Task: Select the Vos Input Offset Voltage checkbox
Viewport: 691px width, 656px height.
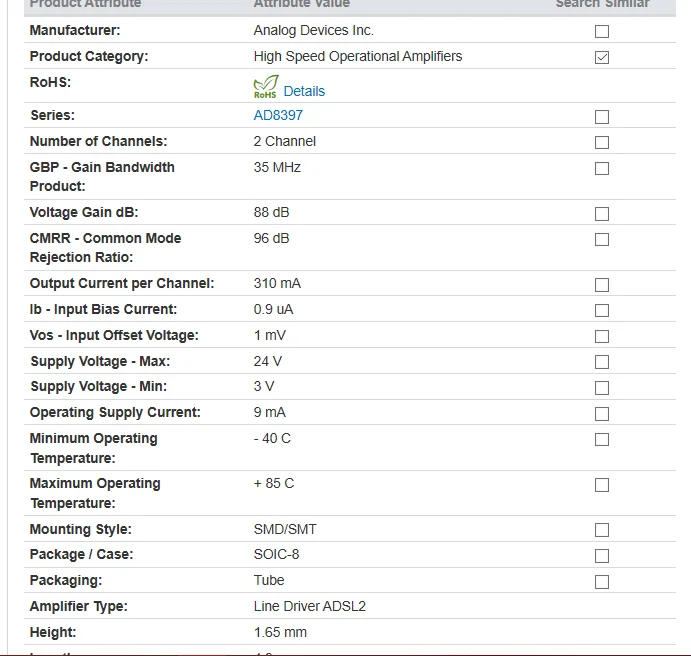Action: [602, 336]
